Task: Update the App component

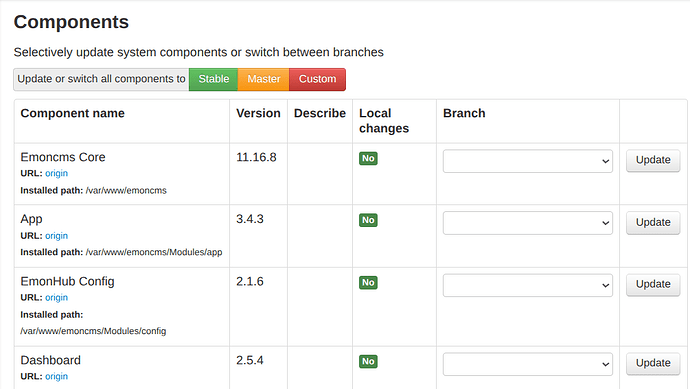Action: click(653, 223)
